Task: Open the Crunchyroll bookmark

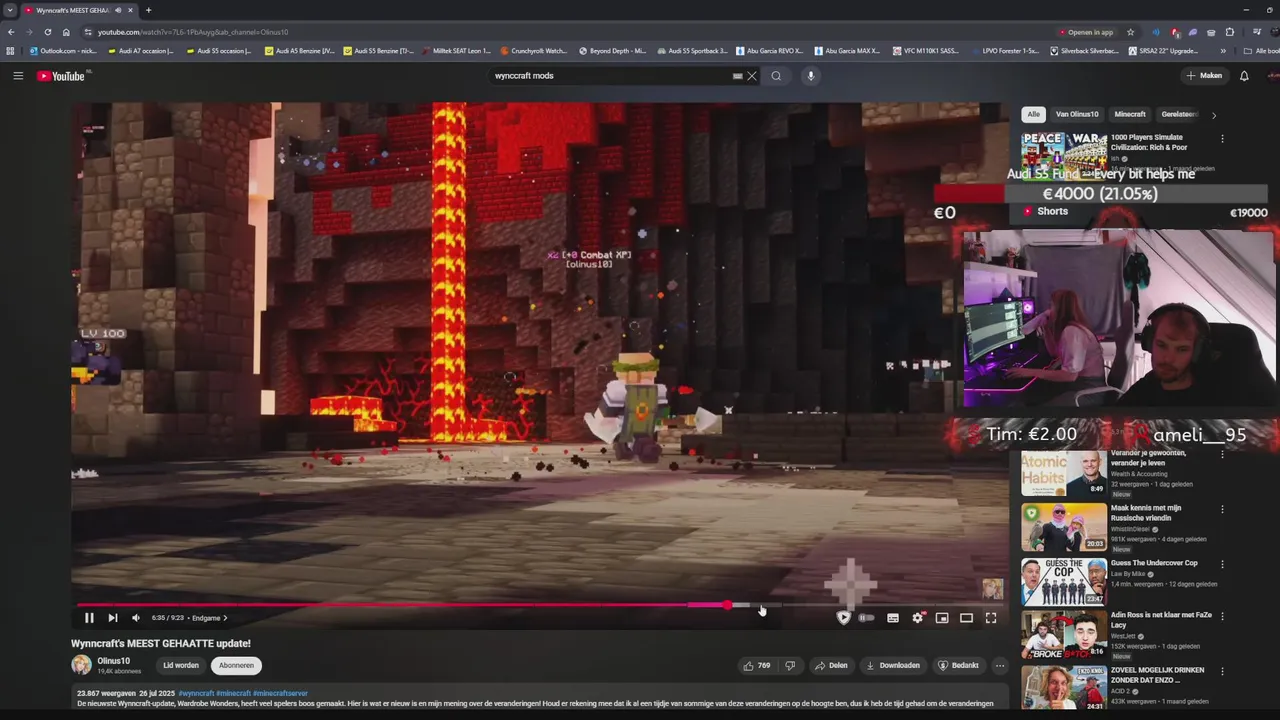Action: click(533, 51)
